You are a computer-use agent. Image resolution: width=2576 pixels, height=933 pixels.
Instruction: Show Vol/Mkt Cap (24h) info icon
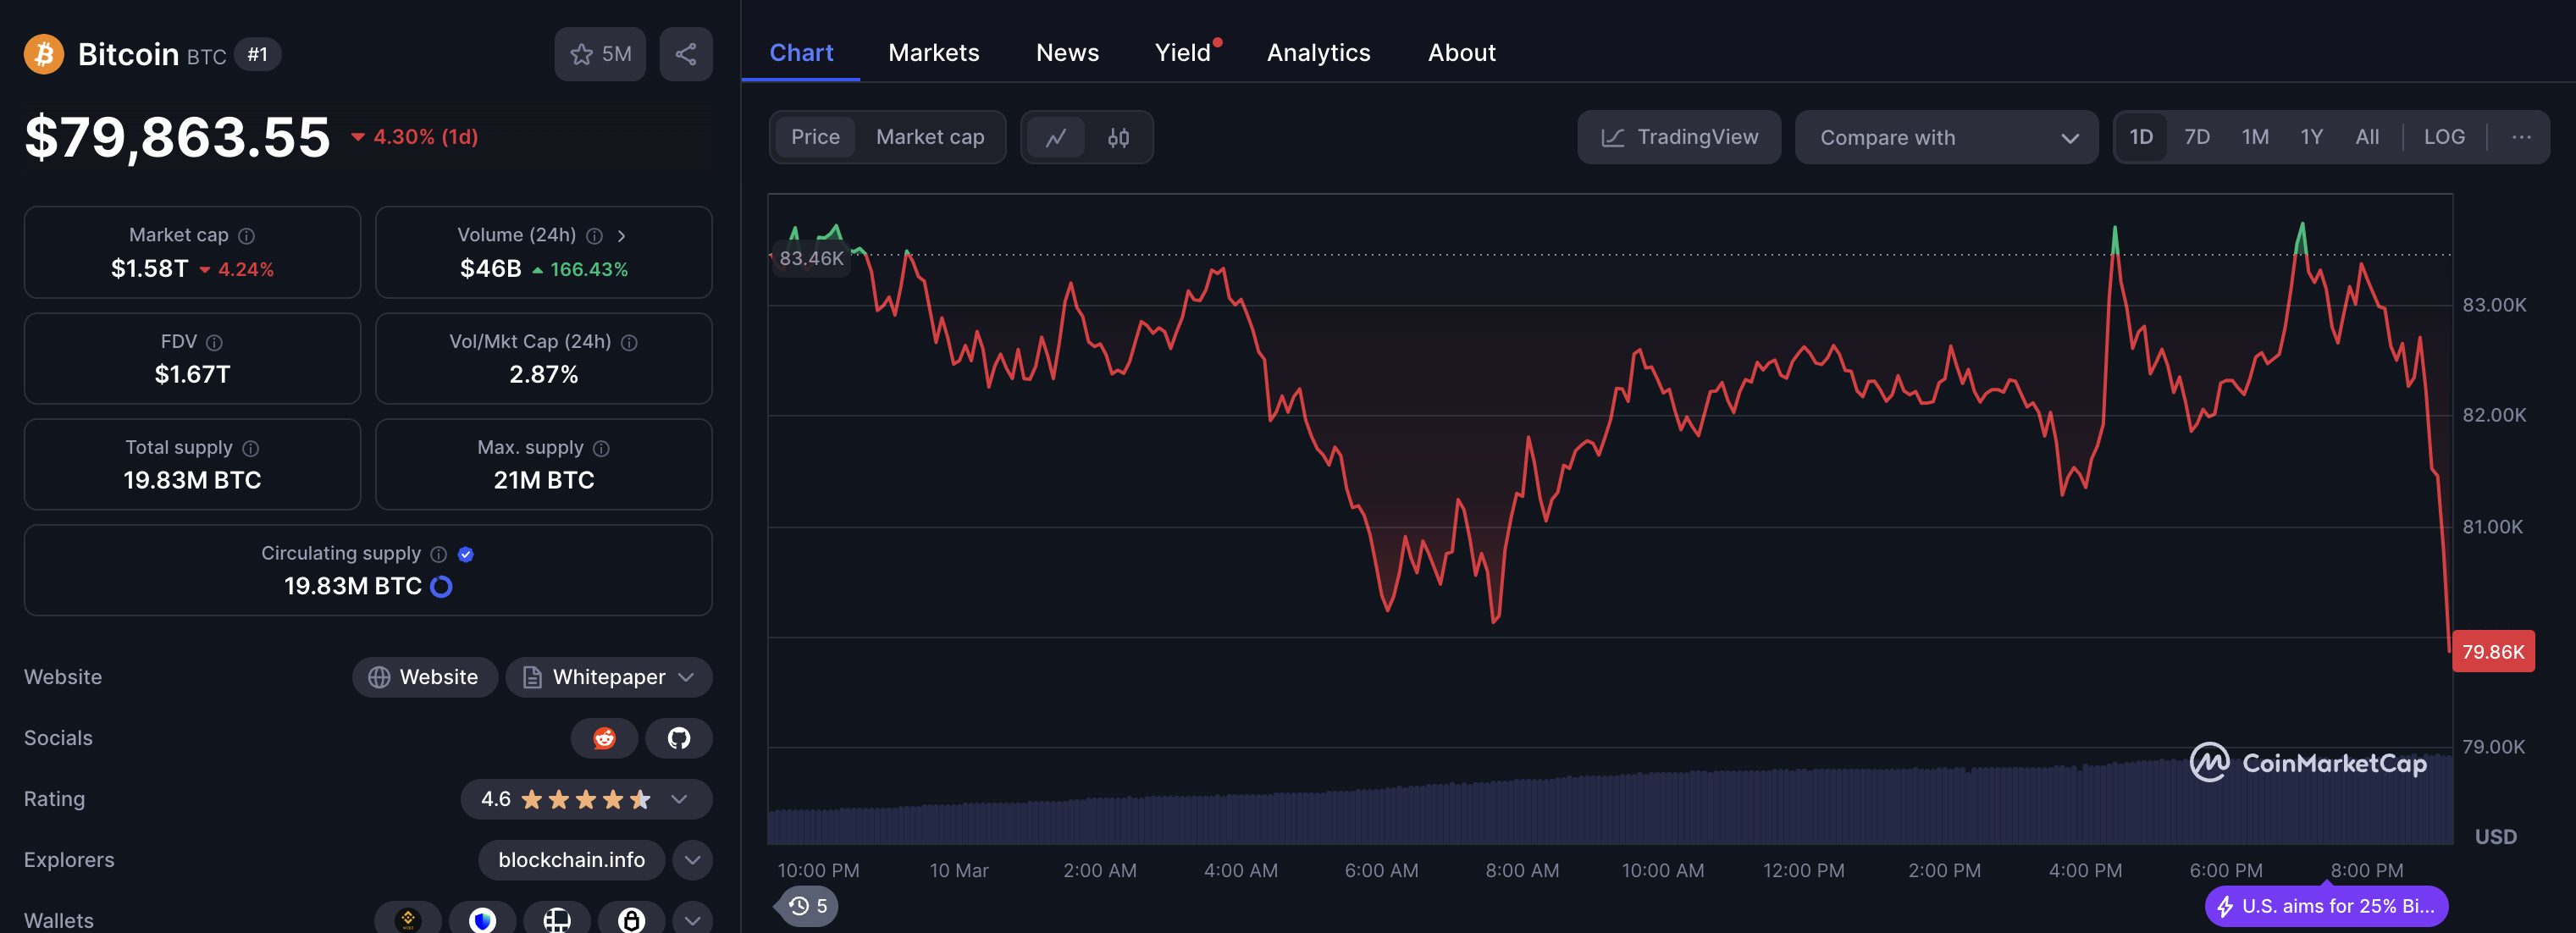[629, 342]
